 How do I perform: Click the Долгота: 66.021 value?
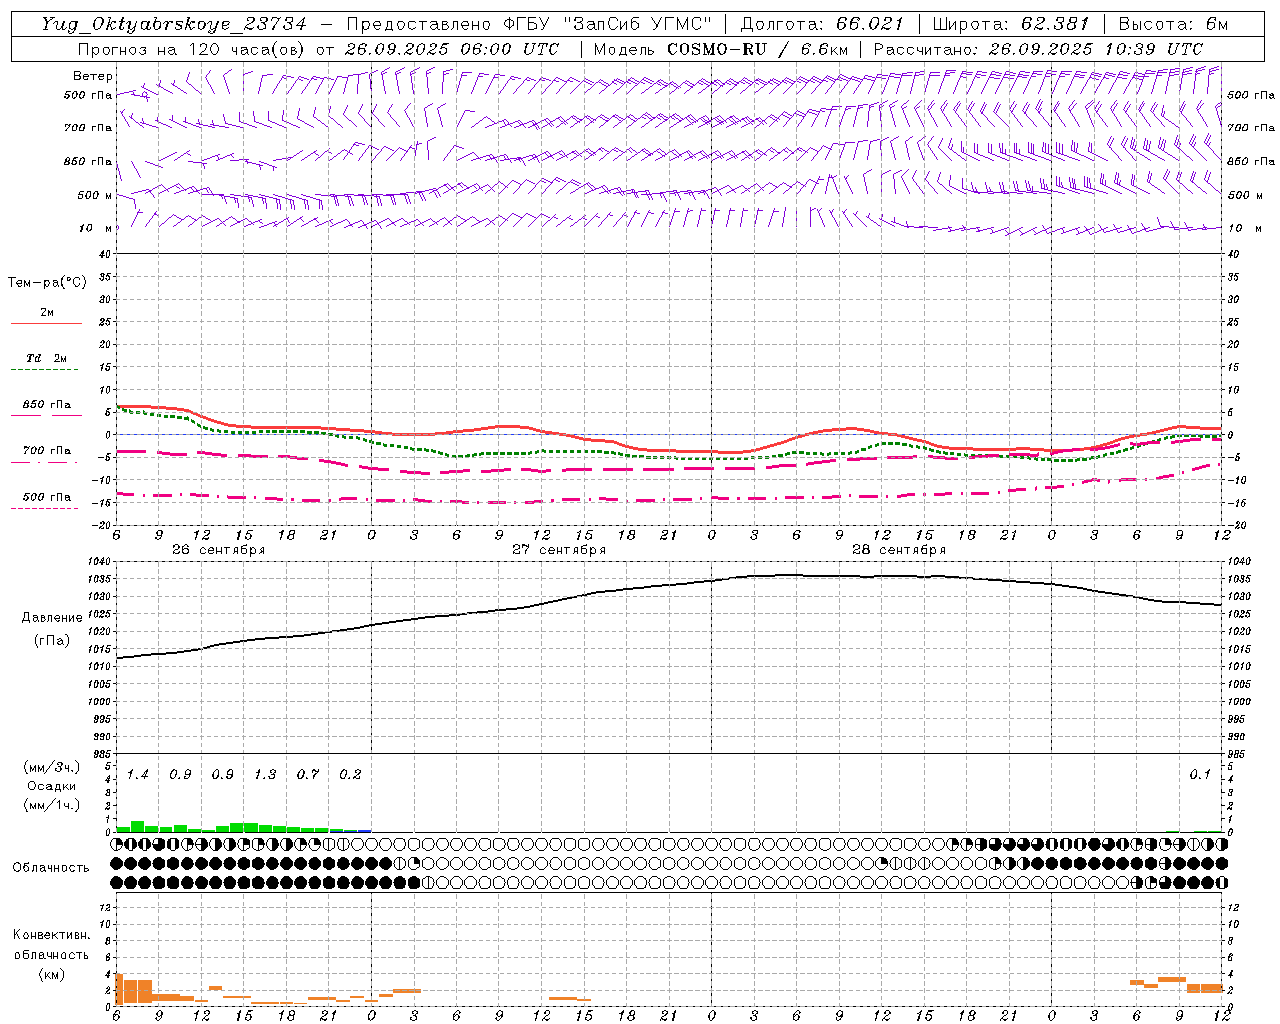pyautogui.click(x=822, y=24)
